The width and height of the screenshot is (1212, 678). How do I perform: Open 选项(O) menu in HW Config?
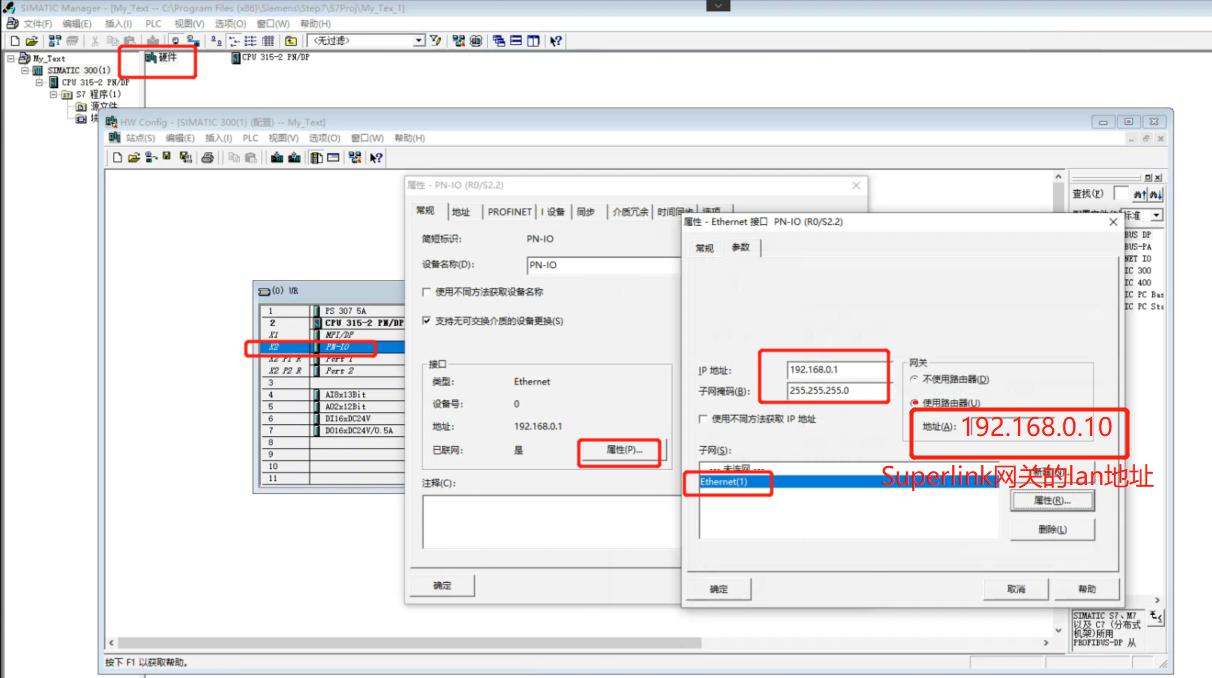324,138
